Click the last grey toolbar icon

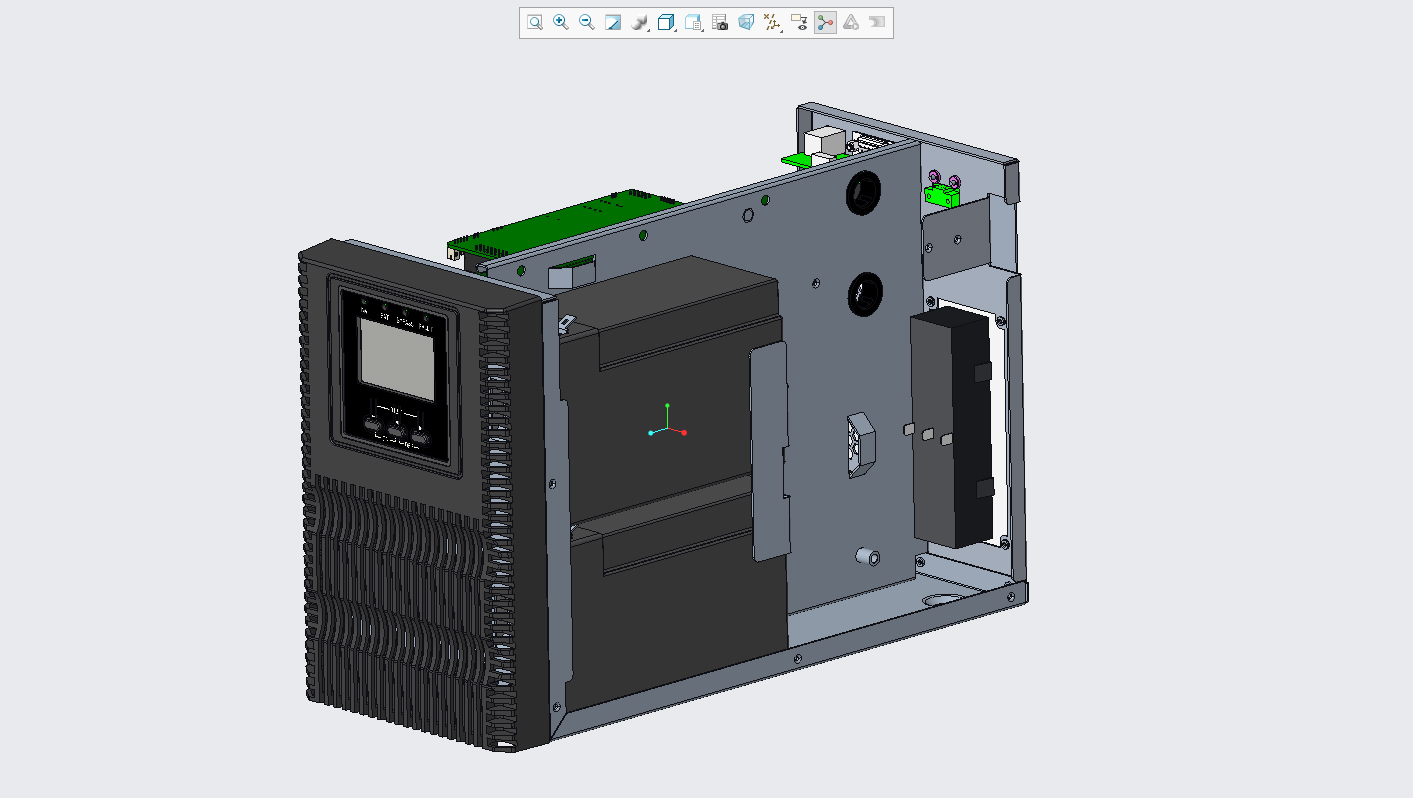click(877, 22)
